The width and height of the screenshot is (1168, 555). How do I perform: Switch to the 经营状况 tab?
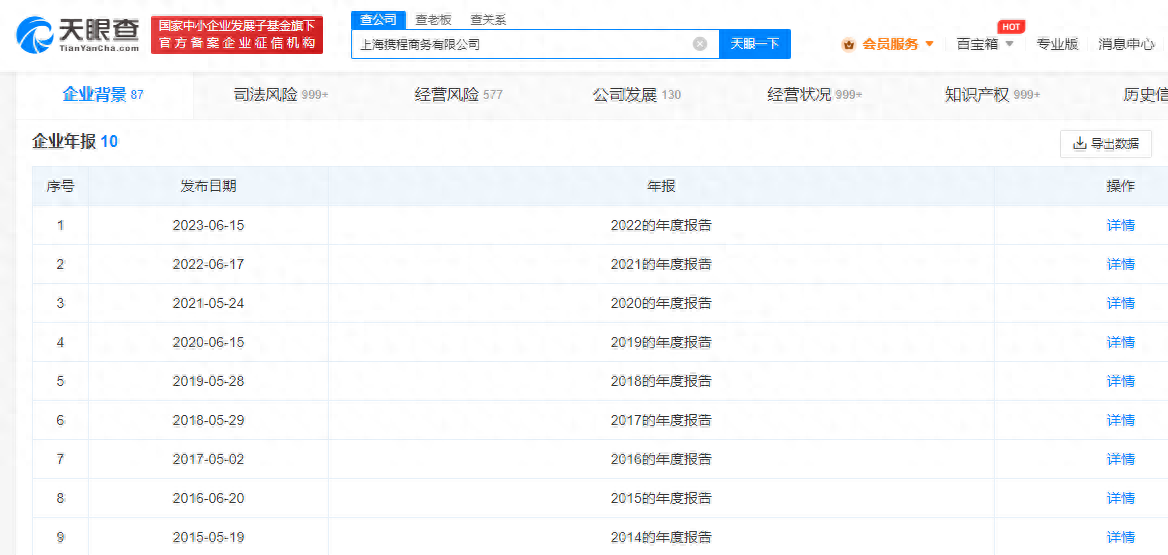tap(814, 95)
